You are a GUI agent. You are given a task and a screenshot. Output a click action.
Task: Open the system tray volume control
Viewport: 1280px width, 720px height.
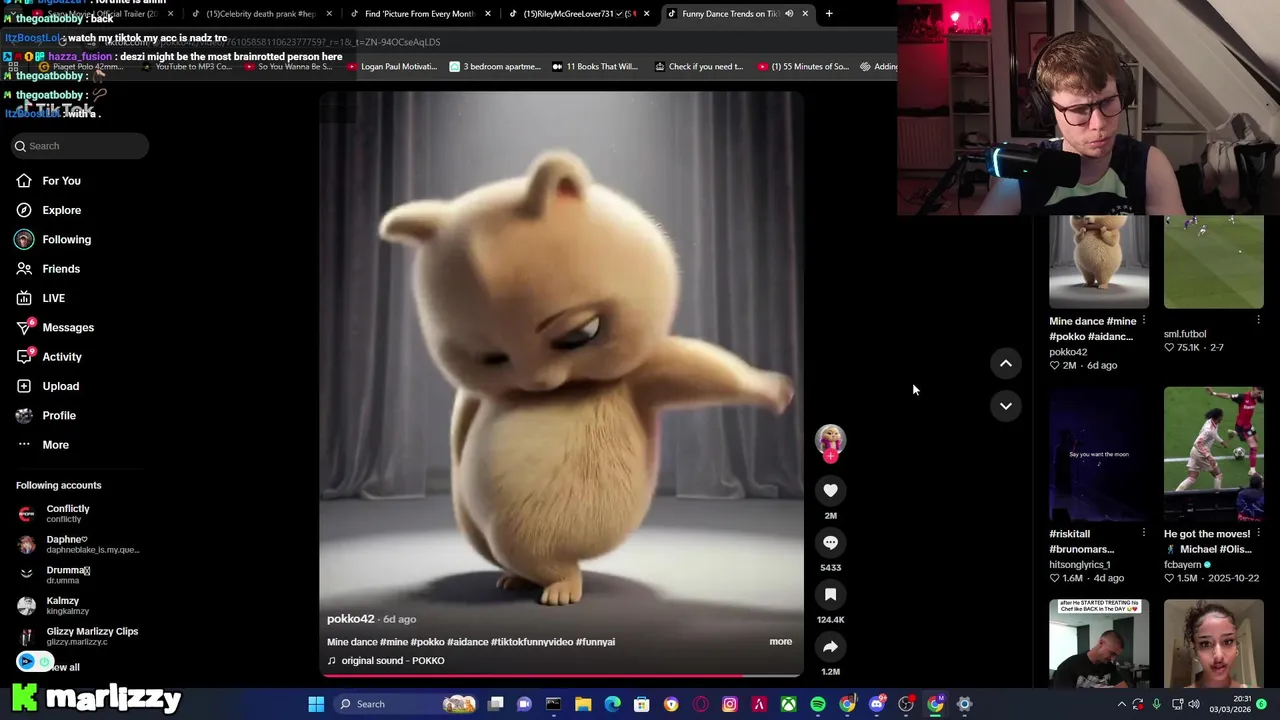point(1195,704)
